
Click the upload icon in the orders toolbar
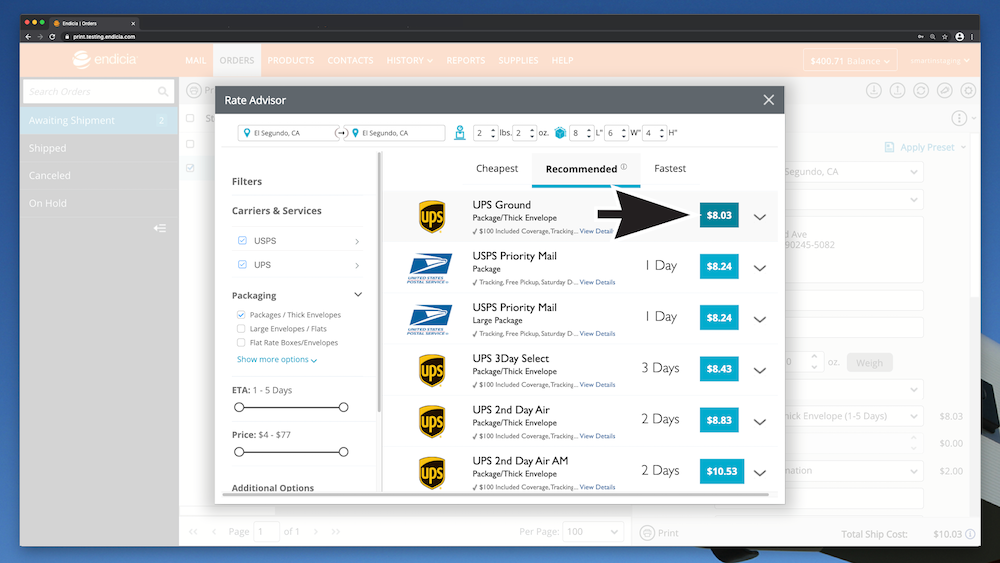click(897, 91)
